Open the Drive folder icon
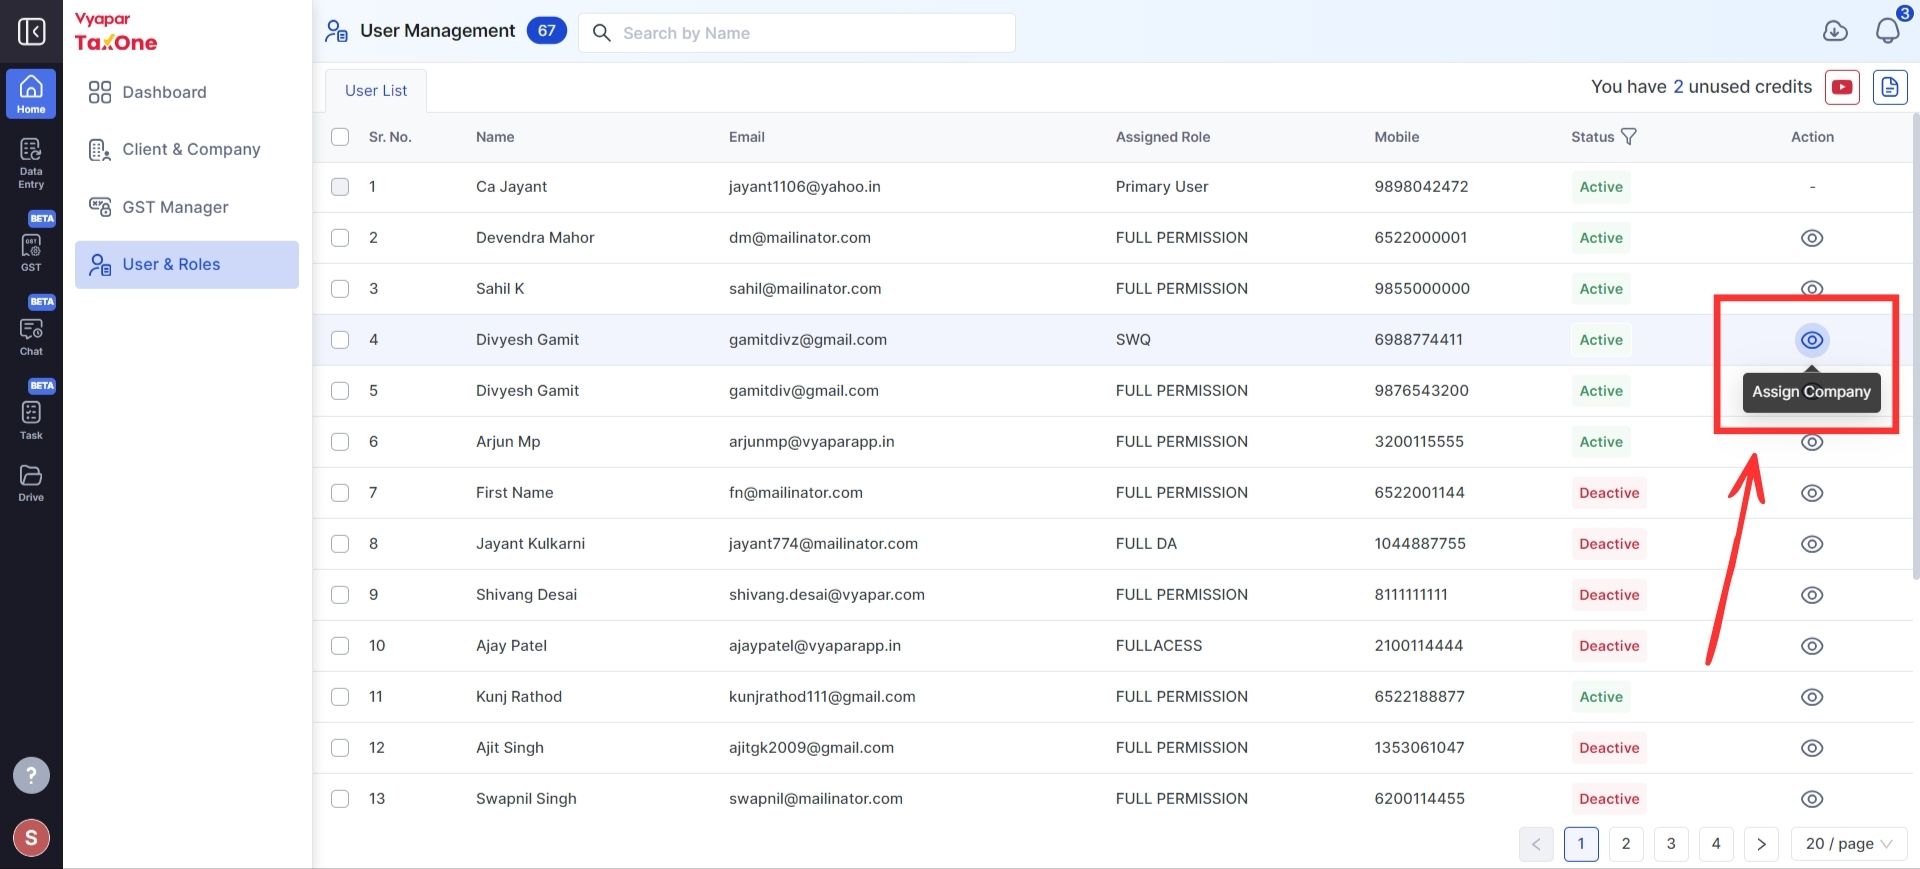 click(31, 483)
